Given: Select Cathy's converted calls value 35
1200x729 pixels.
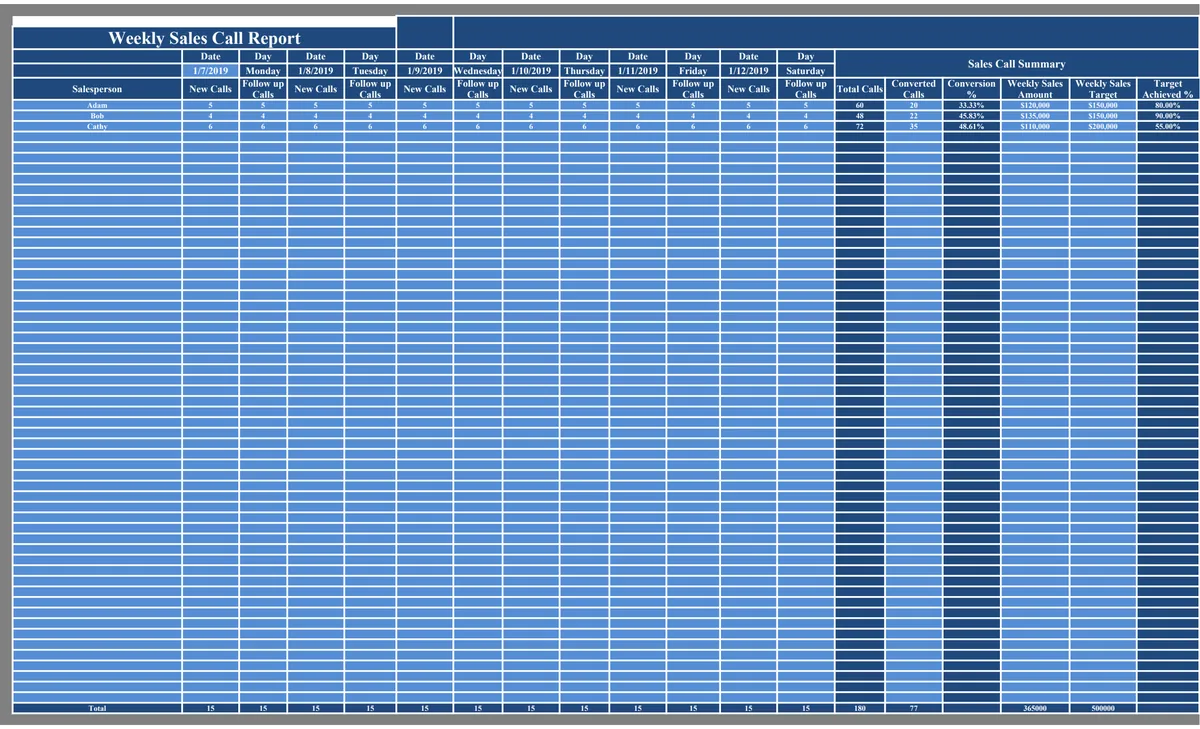Looking at the screenshot, I should 913,127.
